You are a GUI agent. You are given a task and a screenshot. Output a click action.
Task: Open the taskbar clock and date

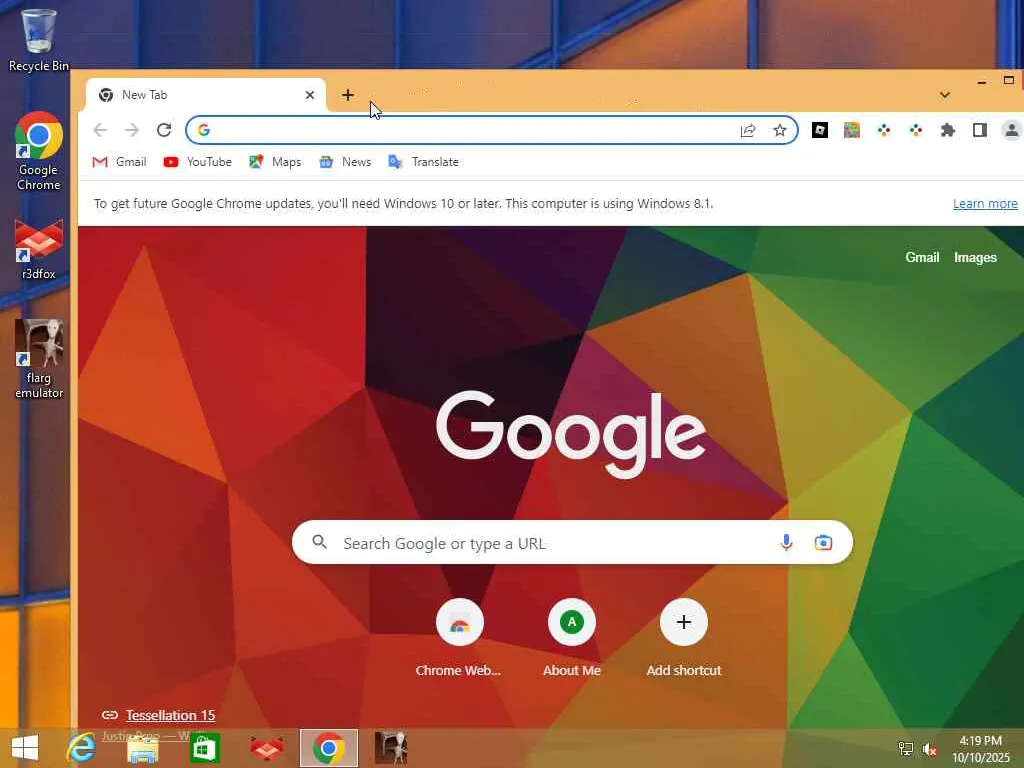click(981, 749)
